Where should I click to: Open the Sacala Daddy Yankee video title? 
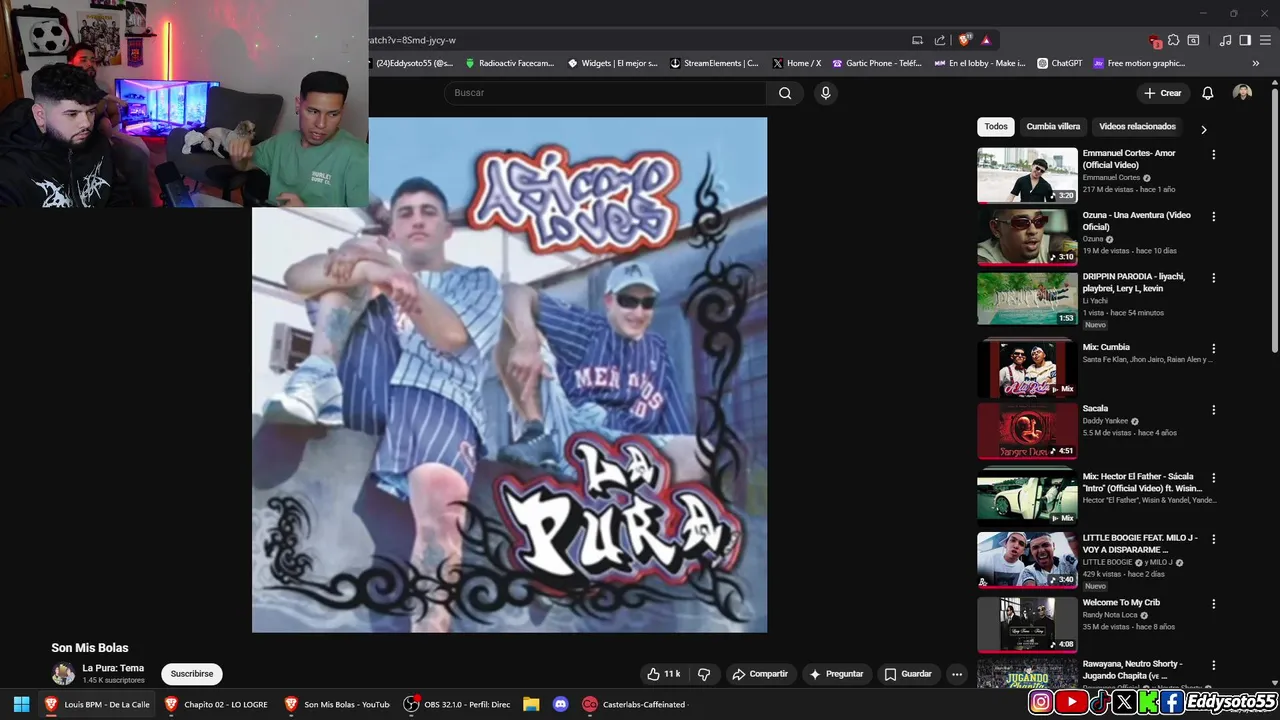[x=1095, y=409]
